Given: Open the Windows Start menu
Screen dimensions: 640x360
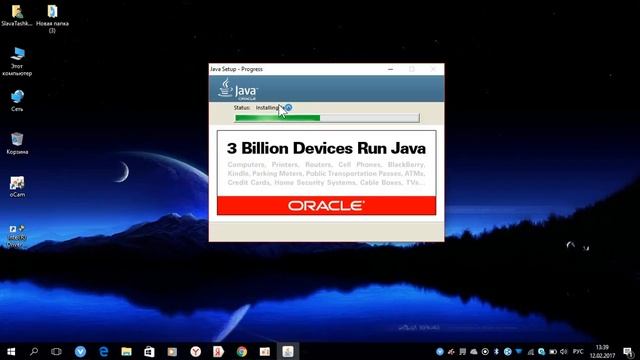Looking at the screenshot, I should click(x=11, y=351).
